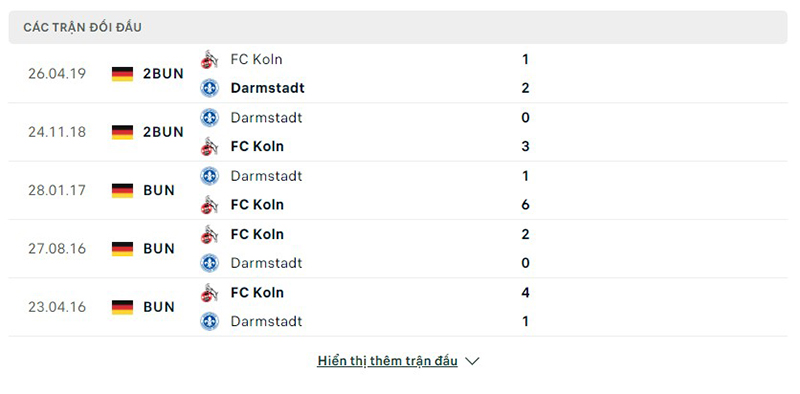Click 'CÁC TRẬN ĐỐI ĐẦU' section header
The height and width of the screenshot is (394, 800).
pyautogui.click(x=83, y=27)
